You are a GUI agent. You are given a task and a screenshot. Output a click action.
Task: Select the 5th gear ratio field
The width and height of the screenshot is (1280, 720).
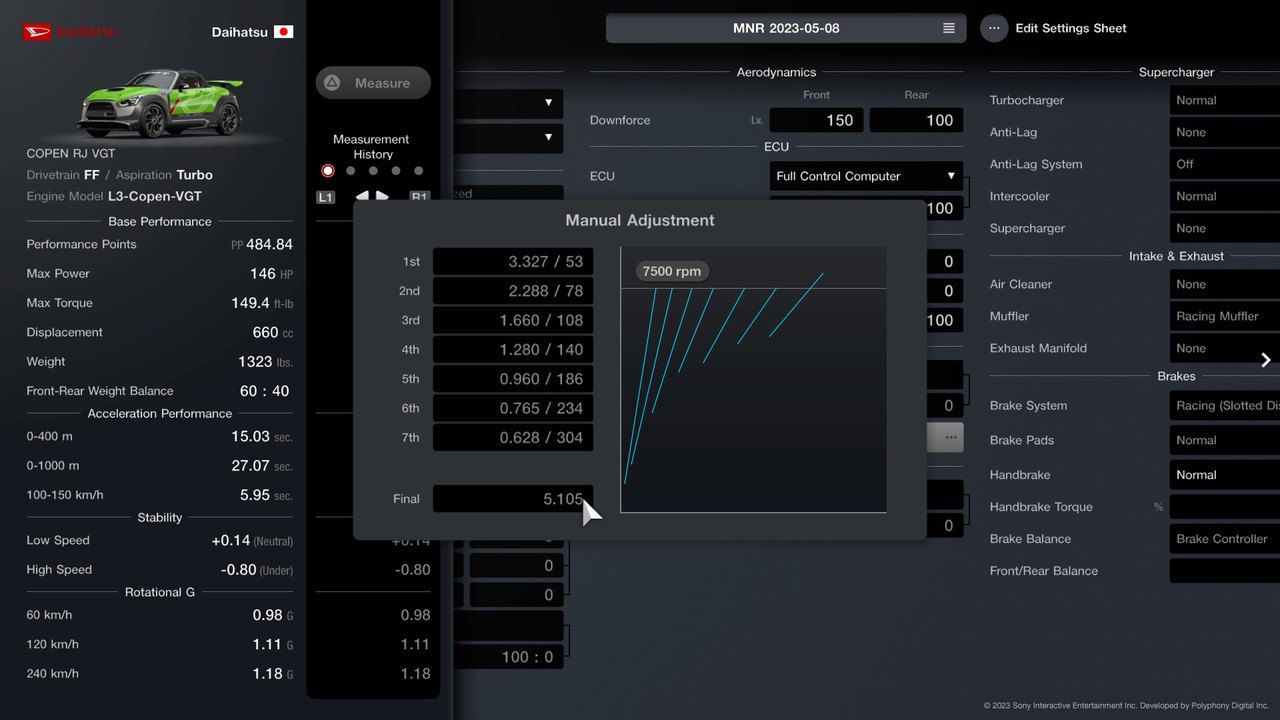513,379
